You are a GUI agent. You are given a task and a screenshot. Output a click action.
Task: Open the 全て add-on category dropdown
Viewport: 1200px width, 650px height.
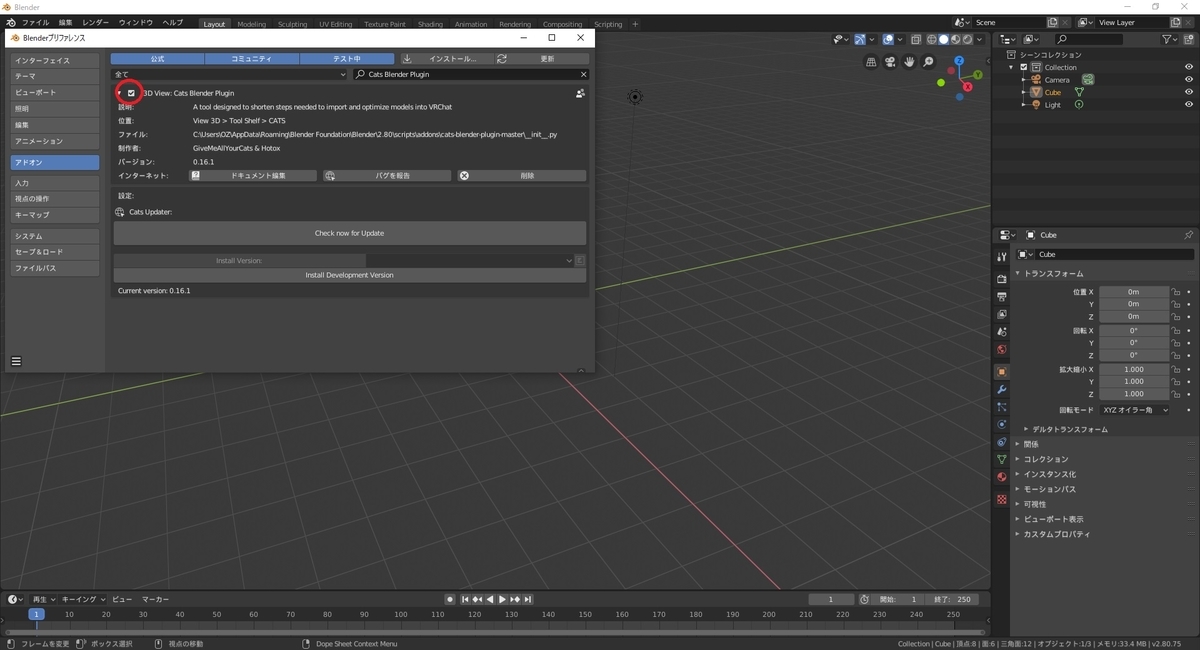(230, 74)
